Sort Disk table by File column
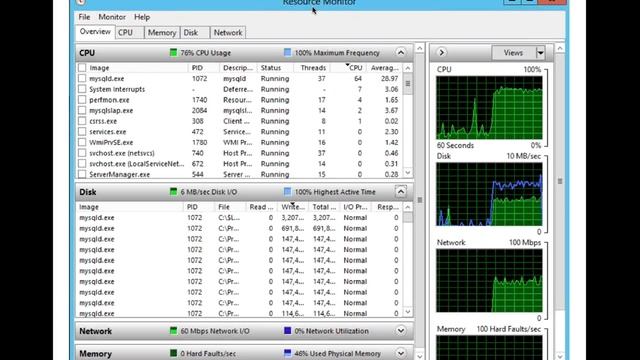640x360 pixels. [x=230, y=207]
